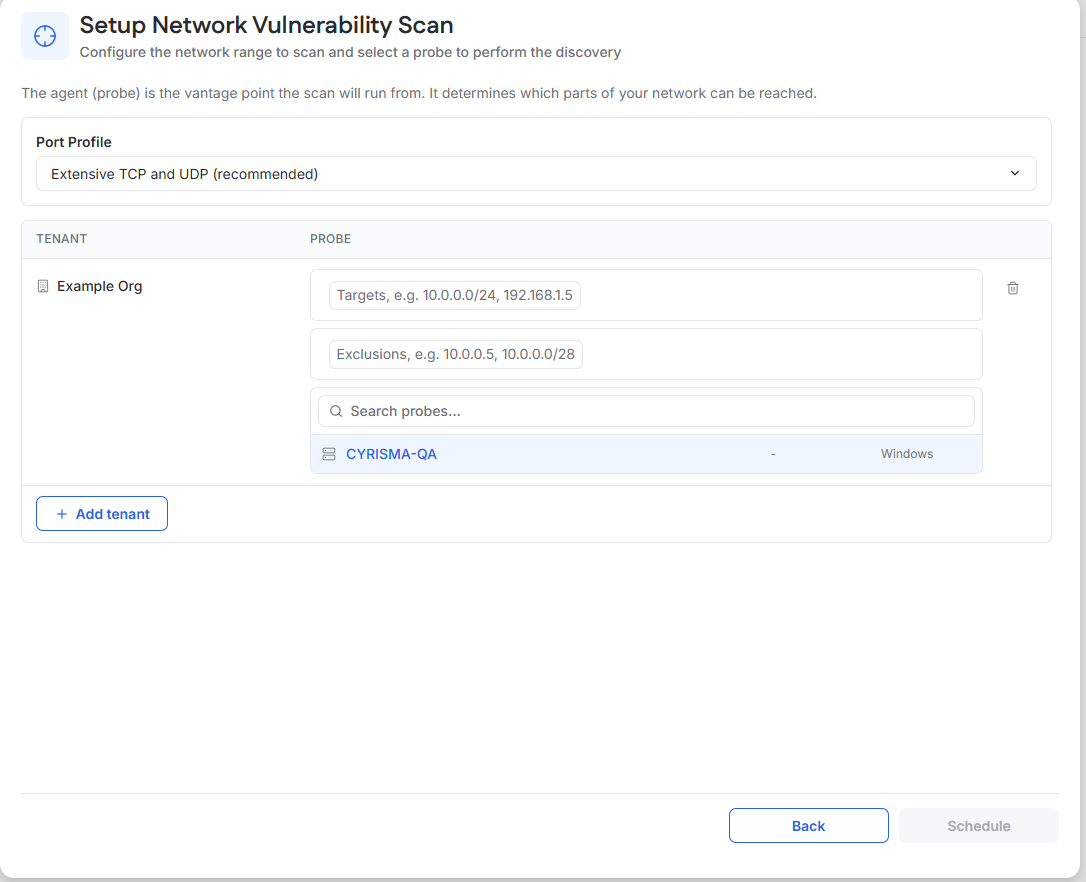Image resolution: width=1086 pixels, height=882 pixels.
Task: Click the Schedule button
Action: click(979, 826)
